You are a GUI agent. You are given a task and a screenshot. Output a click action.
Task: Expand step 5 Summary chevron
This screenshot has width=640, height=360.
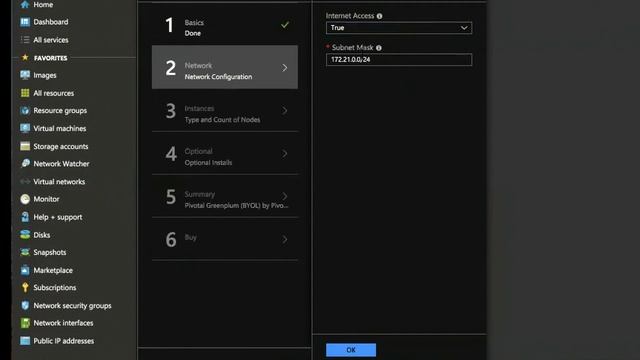[285, 196]
